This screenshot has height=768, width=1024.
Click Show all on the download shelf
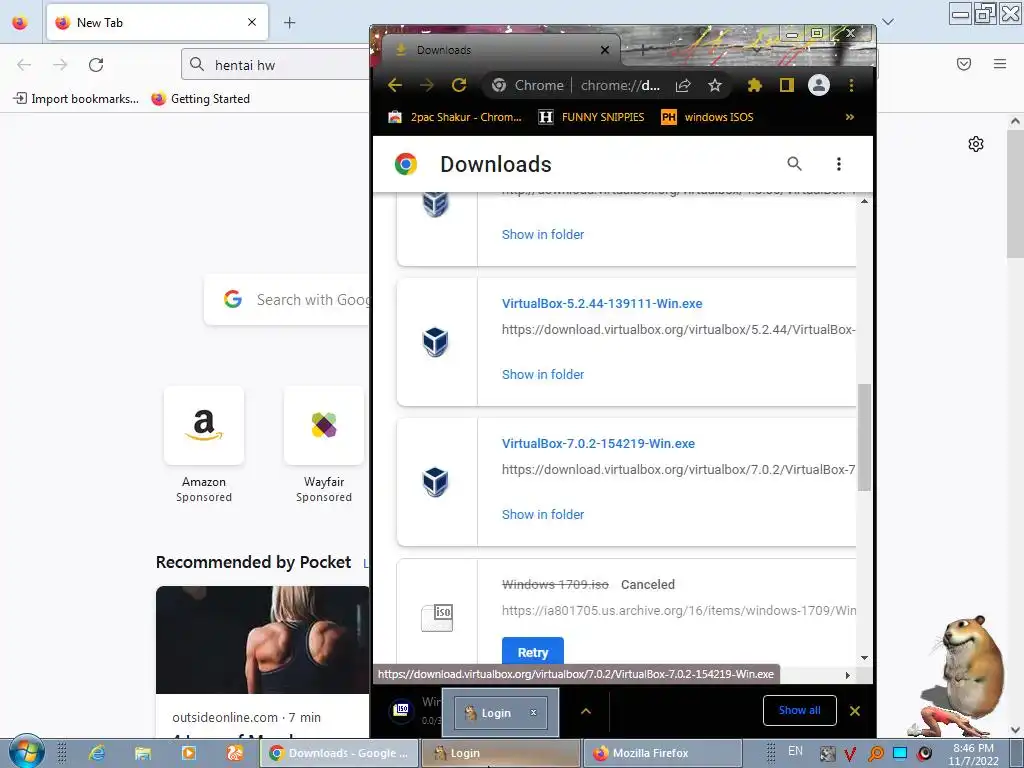coord(799,711)
